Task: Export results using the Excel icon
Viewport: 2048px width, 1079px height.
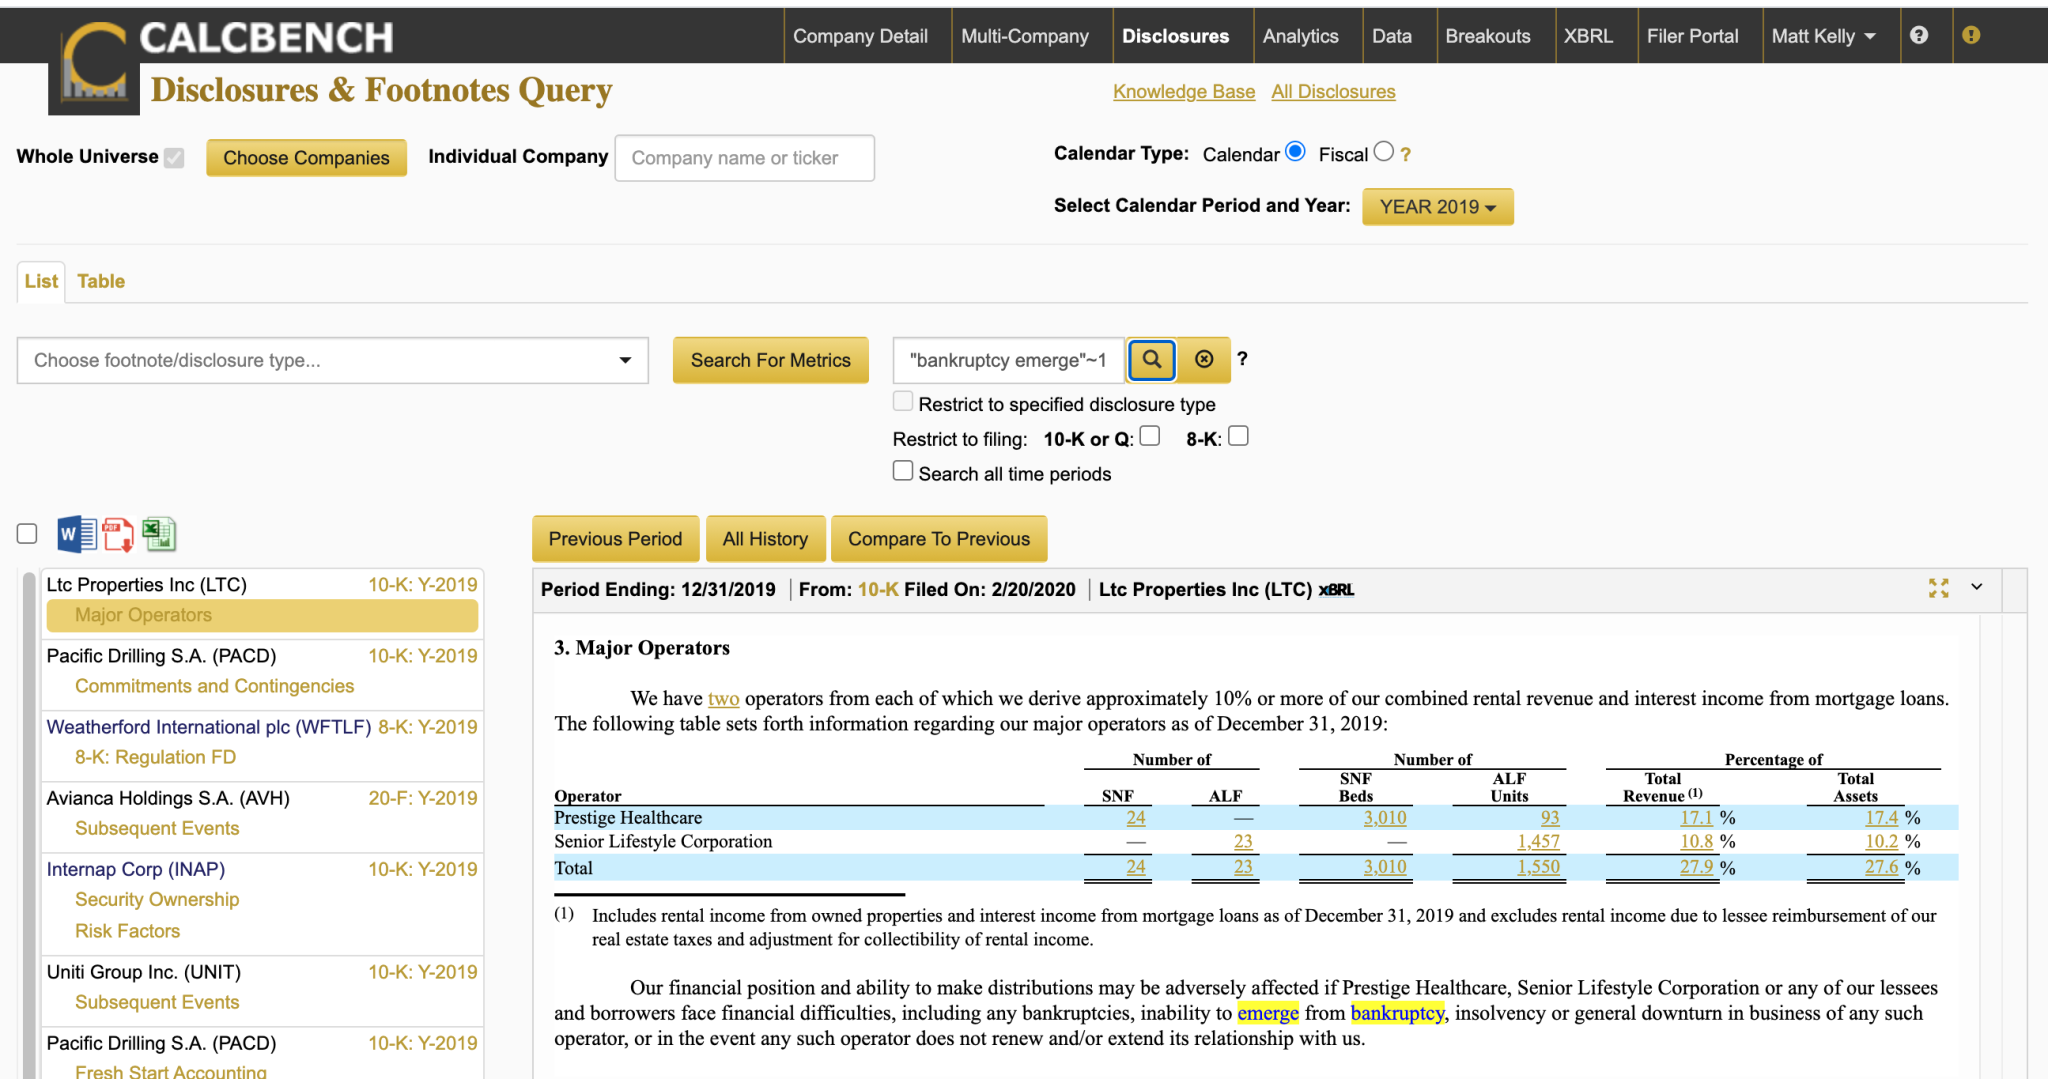Action: pos(159,534)
